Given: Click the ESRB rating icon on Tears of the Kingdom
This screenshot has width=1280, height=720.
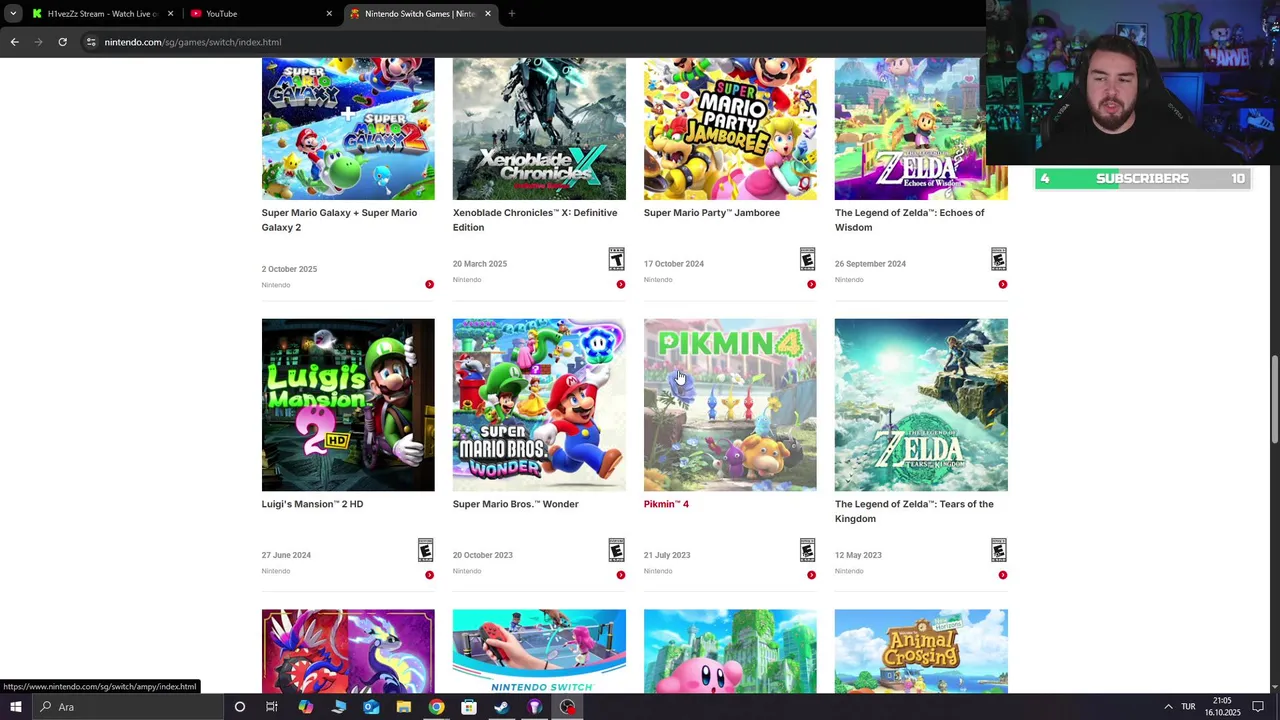Looking at the screenshot, I should tap(998, 550).
